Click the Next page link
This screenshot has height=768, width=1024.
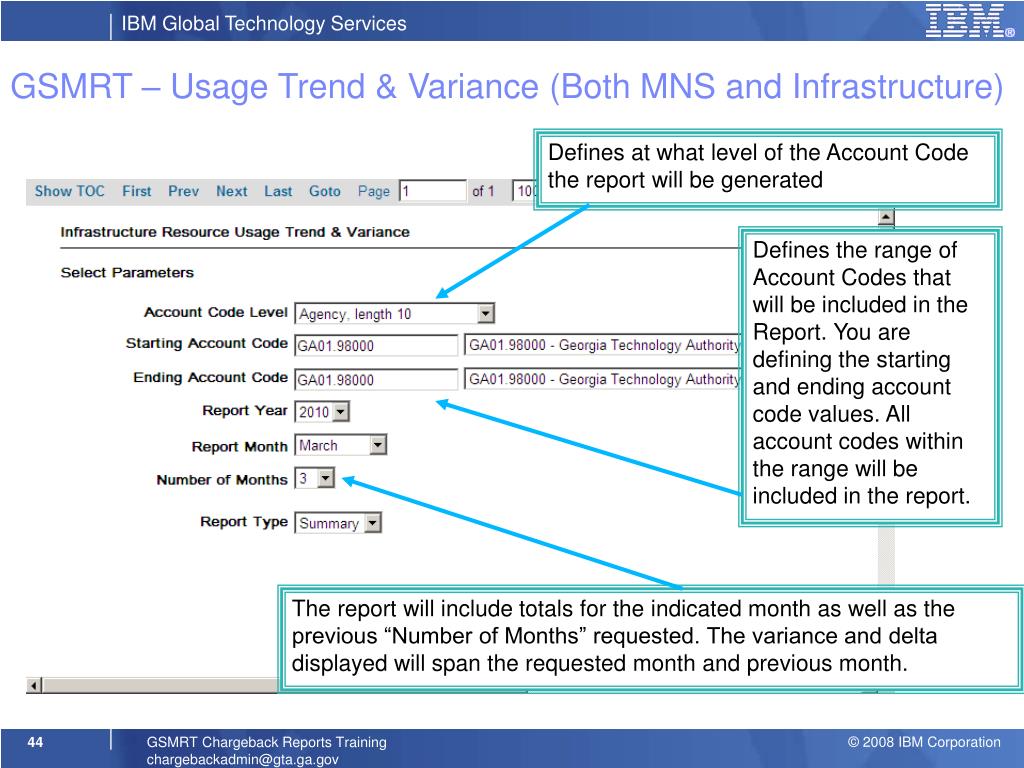point(232,191)
